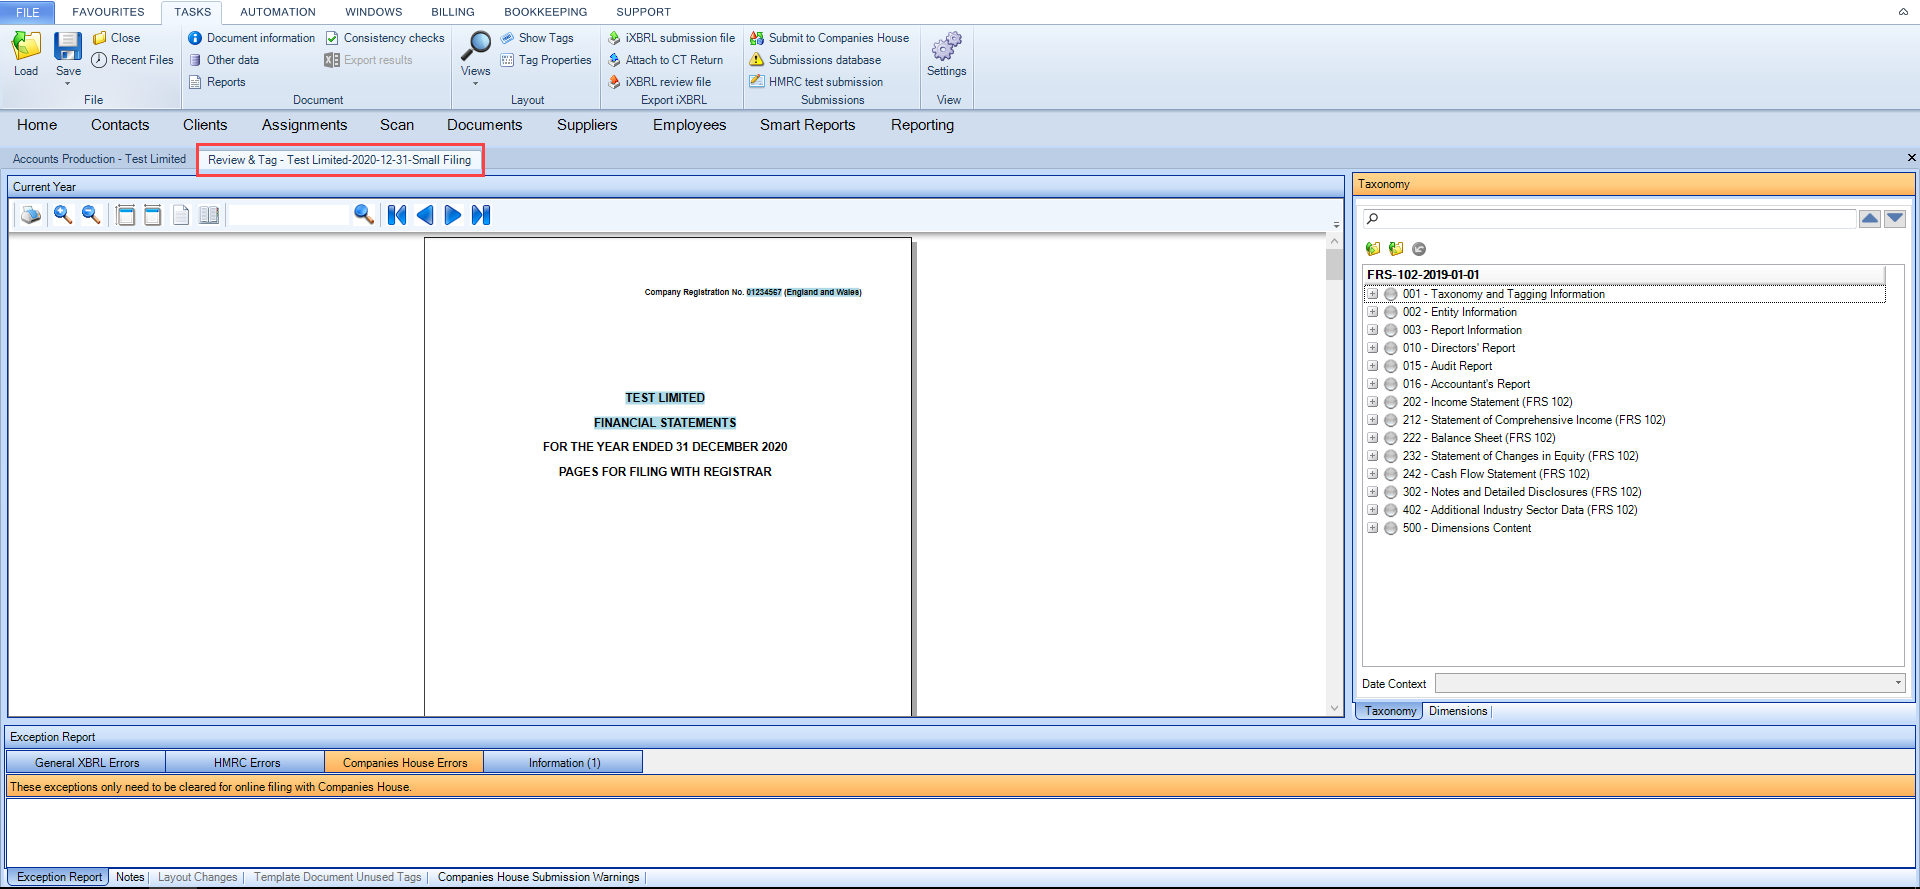This screenshot has width=1920, height=889.
Task: Jump to the last page of the document
Action: (x=481, y=215)
